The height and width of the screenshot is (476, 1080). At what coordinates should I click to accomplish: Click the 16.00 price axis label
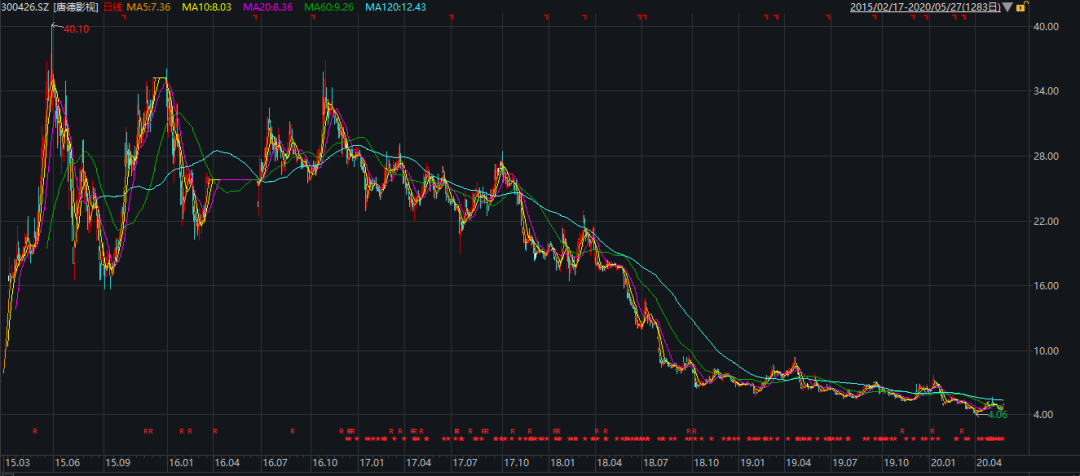(1045, 286)
